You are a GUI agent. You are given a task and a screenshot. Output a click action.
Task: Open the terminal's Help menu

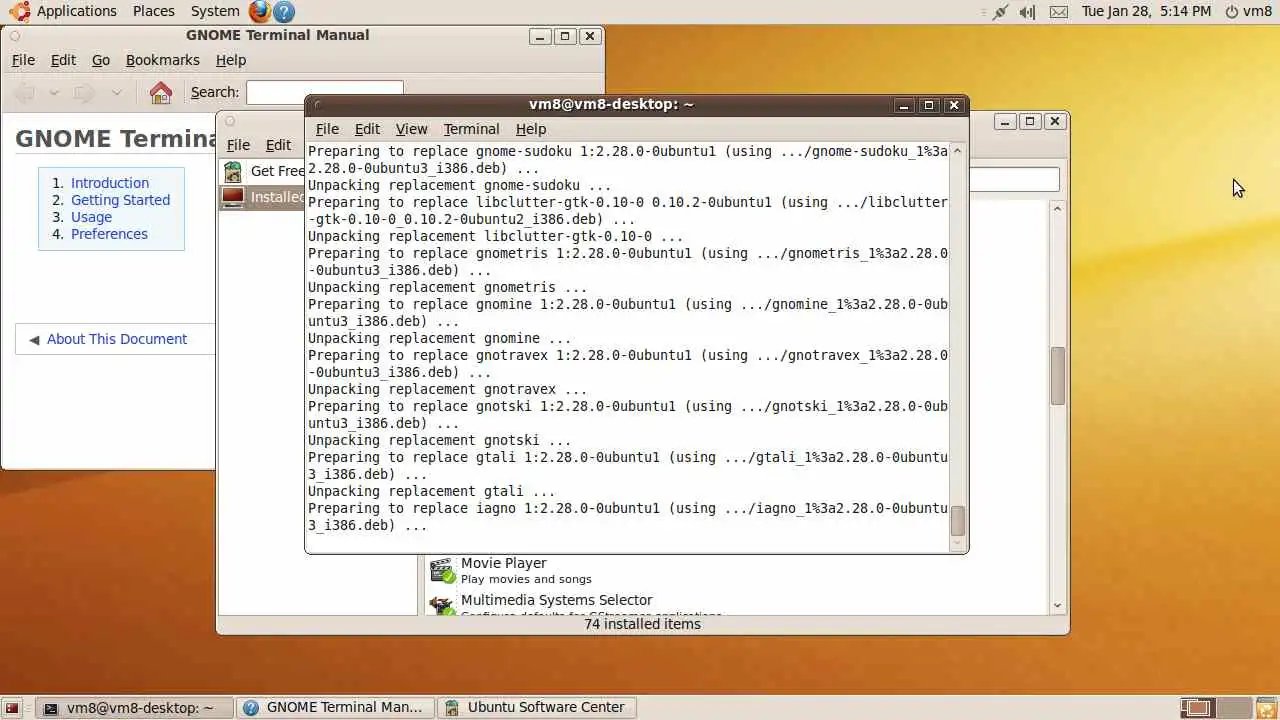(x=531, y=129)
